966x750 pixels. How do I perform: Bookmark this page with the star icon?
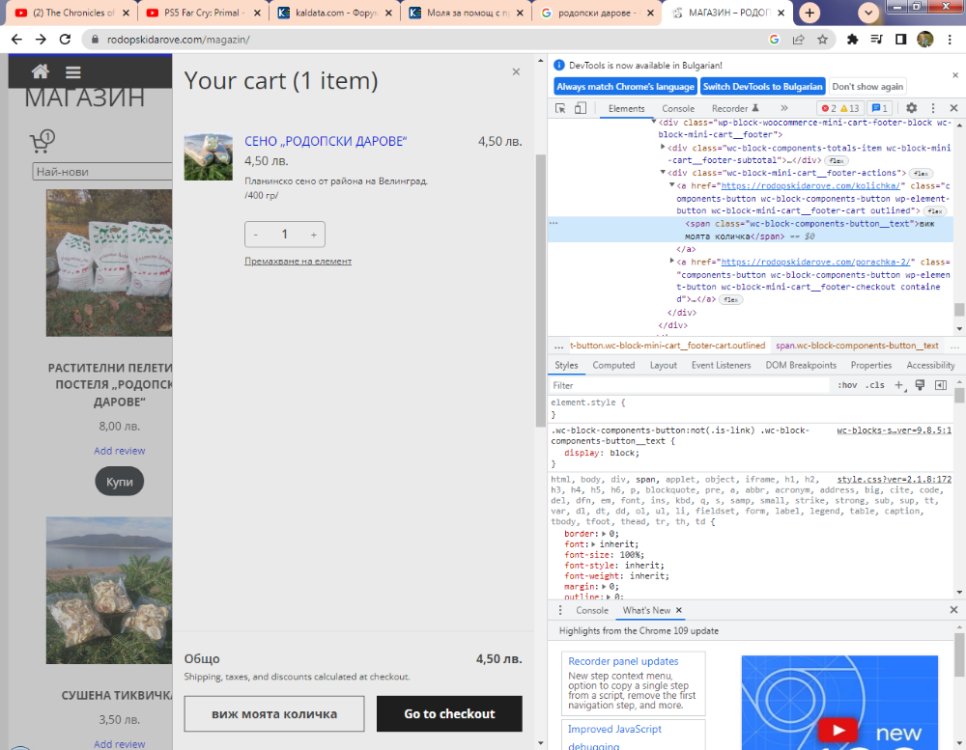(x=822, y=39)
